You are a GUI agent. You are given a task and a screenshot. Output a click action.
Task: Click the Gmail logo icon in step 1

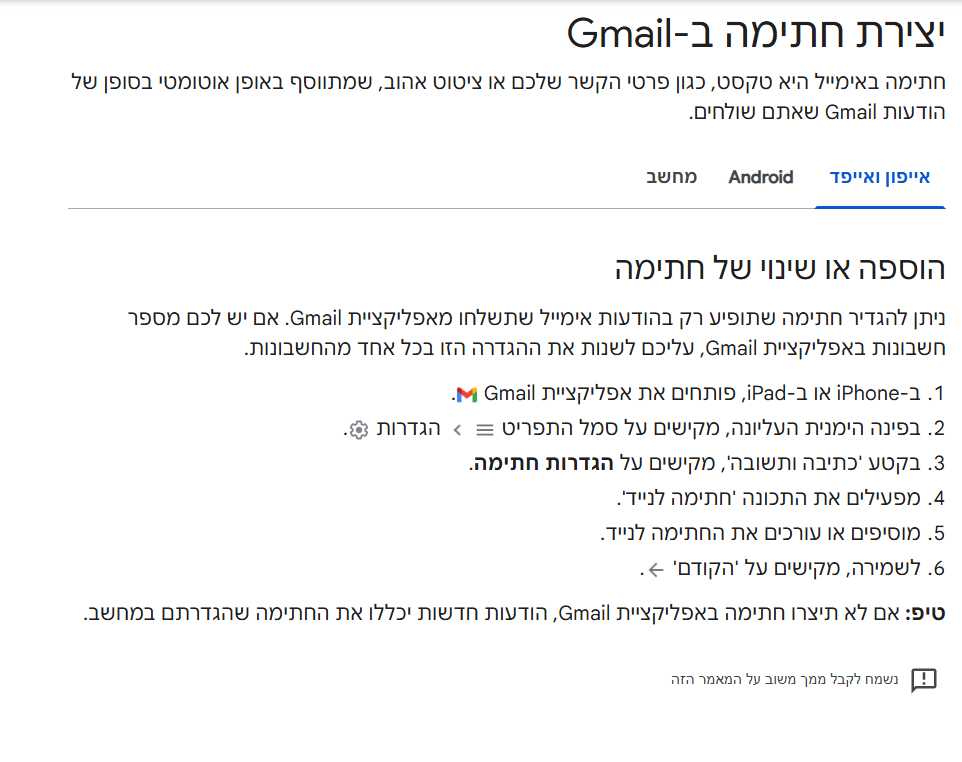pos(466,393)
